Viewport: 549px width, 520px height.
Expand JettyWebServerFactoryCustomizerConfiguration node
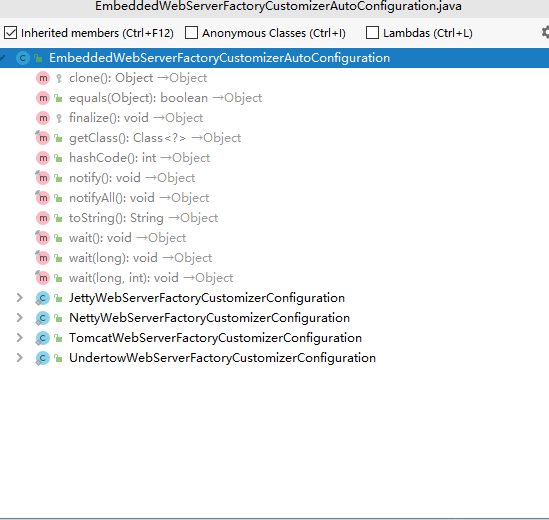(20, 298)
